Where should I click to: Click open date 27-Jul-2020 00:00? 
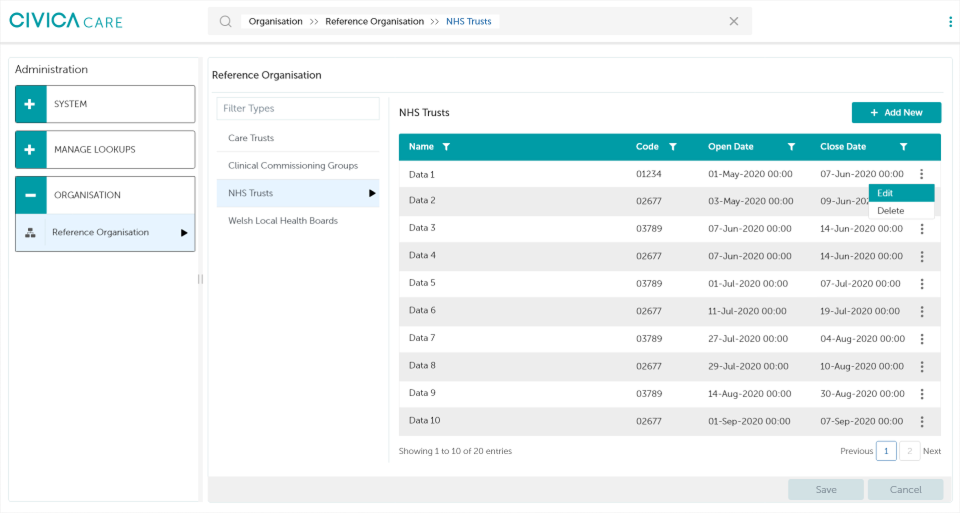(748, 339)
